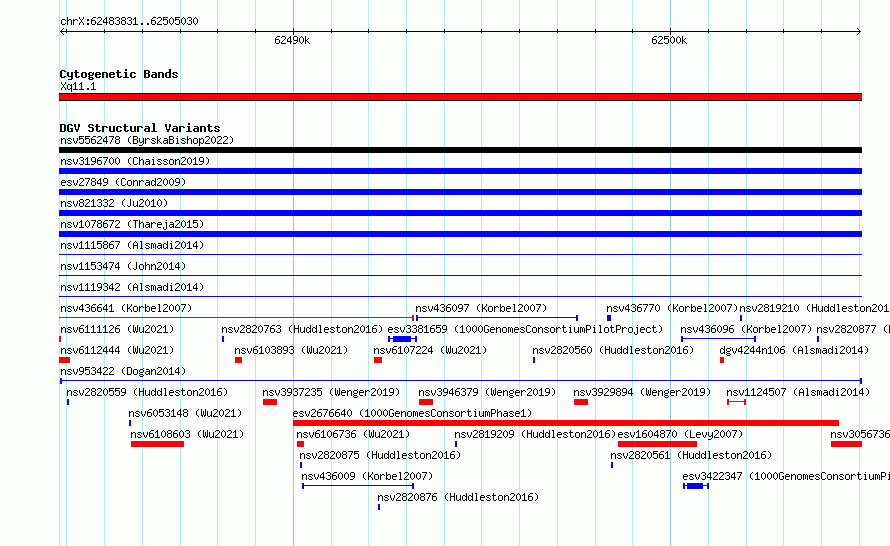This screenshot has height=546, width=890.
Task: Click nsv6112444 (Wu2021) label
Action: [117, 350]
